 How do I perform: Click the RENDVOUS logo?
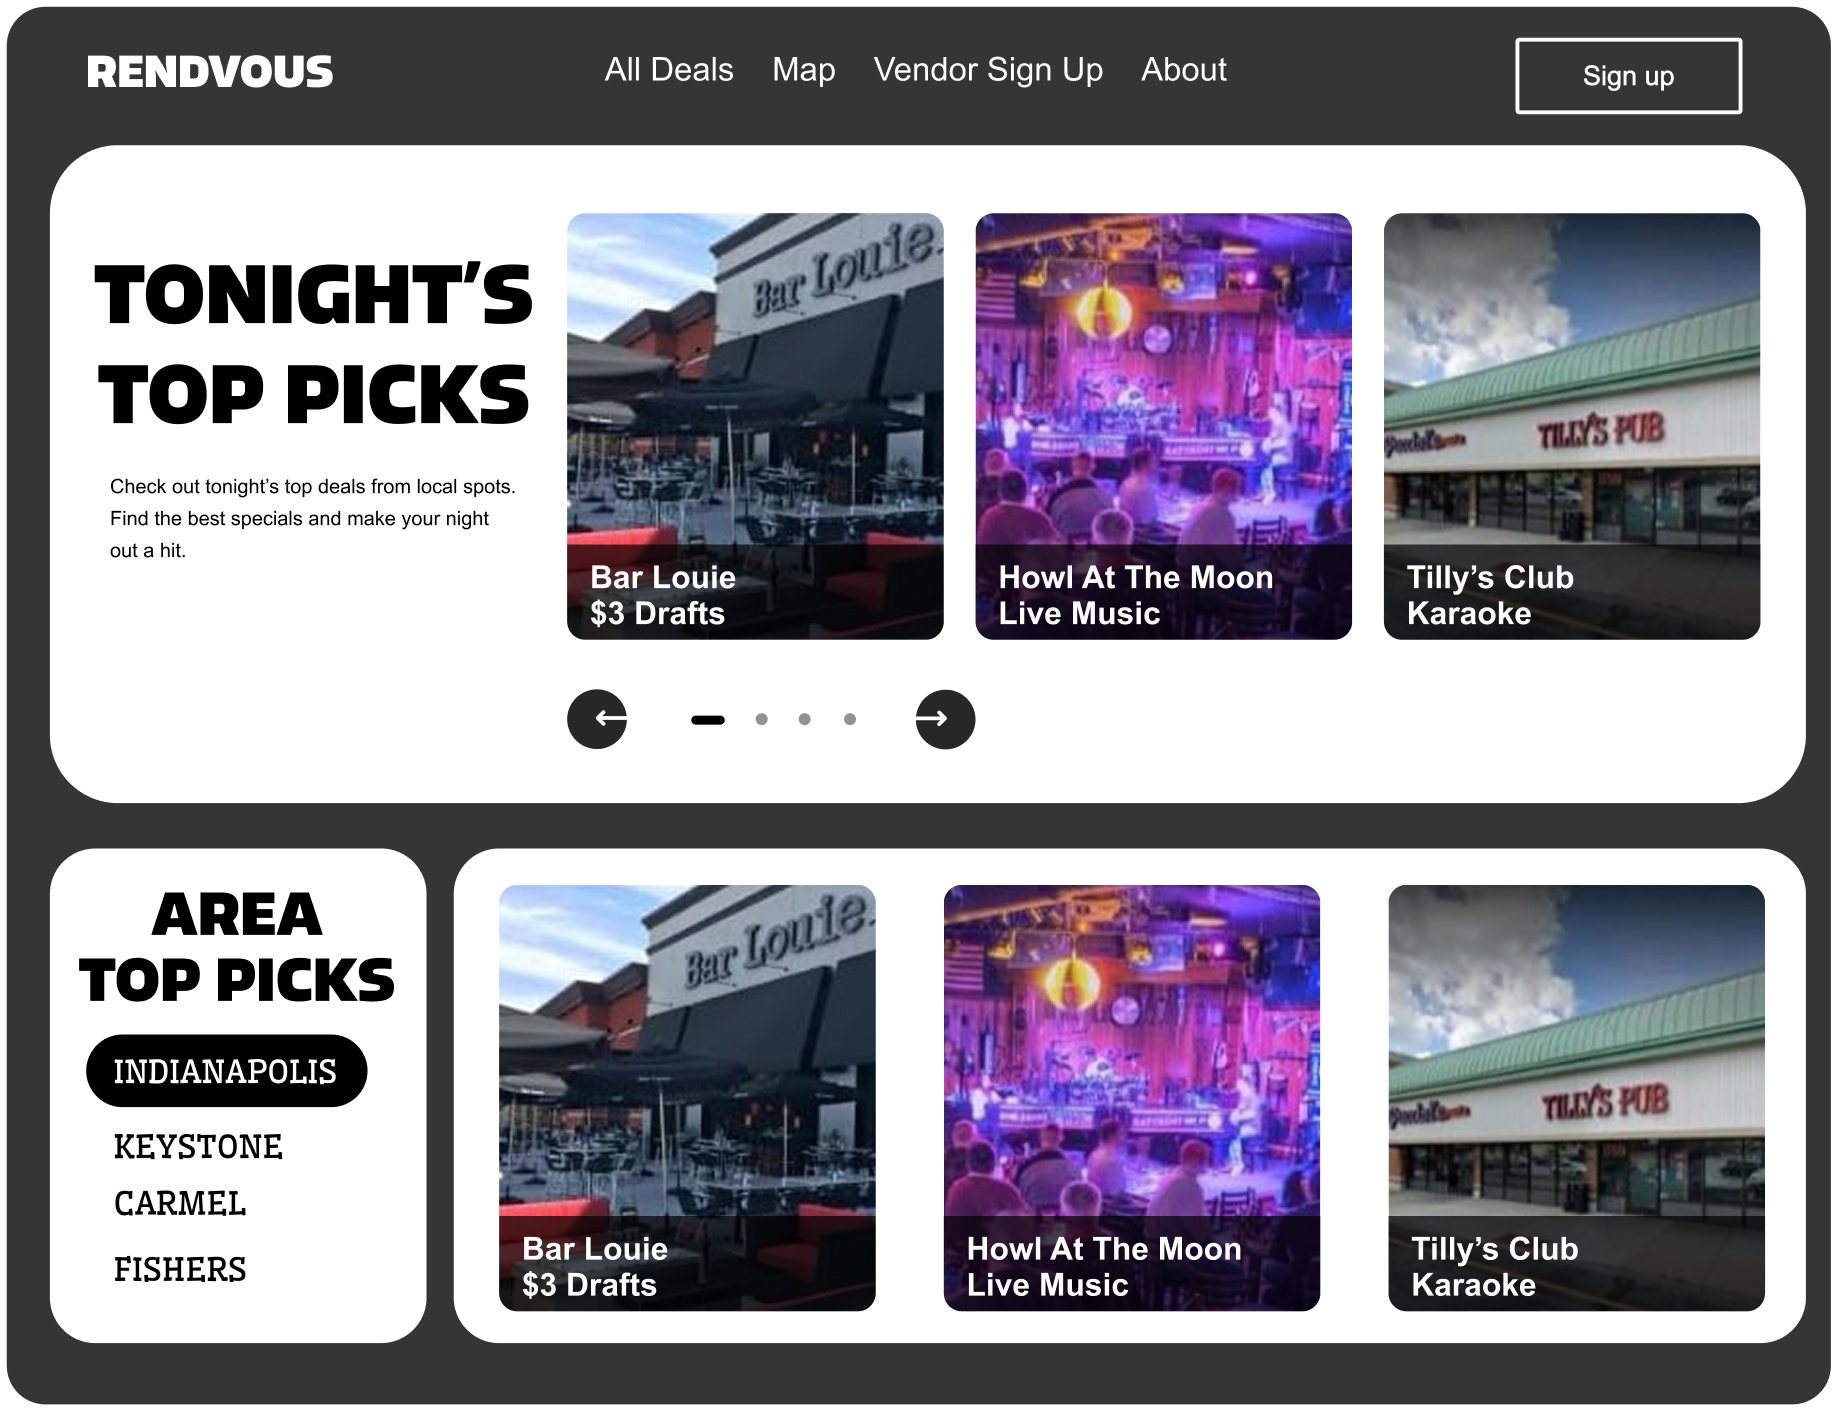[x=210, y=72]
